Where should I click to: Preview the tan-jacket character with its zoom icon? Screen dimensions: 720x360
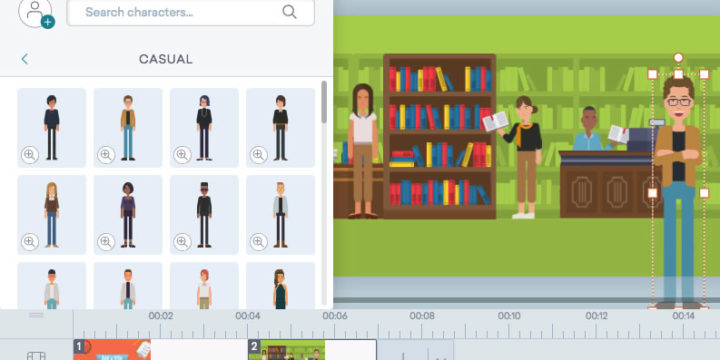click(x=106, y=155)
